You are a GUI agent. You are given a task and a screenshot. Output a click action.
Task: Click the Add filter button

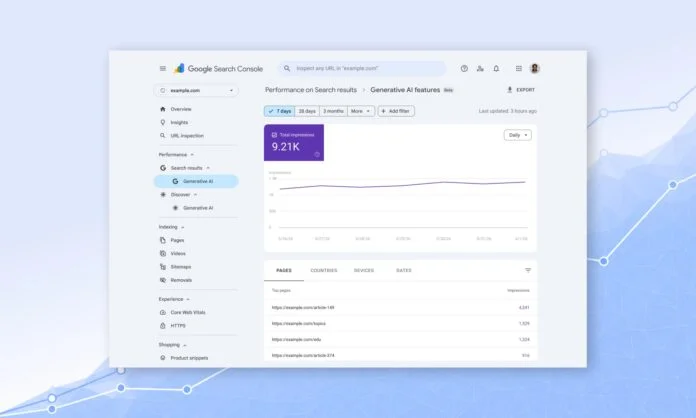(x=396, y=111)
